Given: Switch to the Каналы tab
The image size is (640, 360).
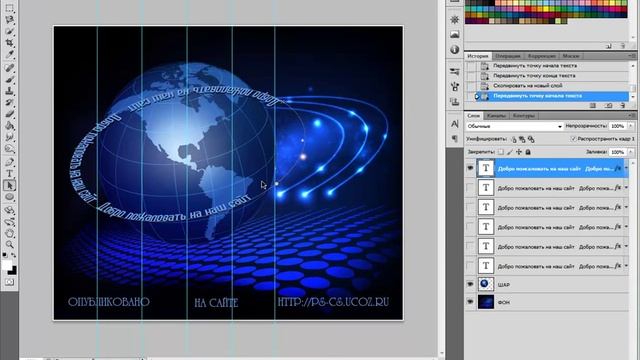Looking at the screenshot, I should (x=496, y=116).
